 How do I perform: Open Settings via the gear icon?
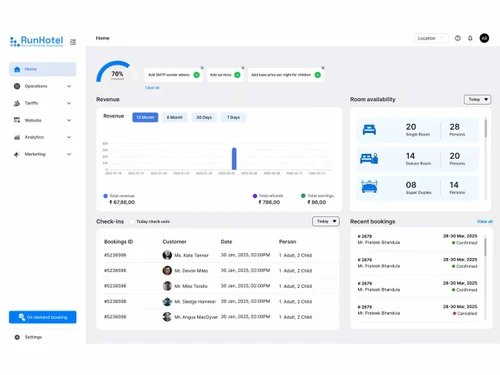[17, 337]
